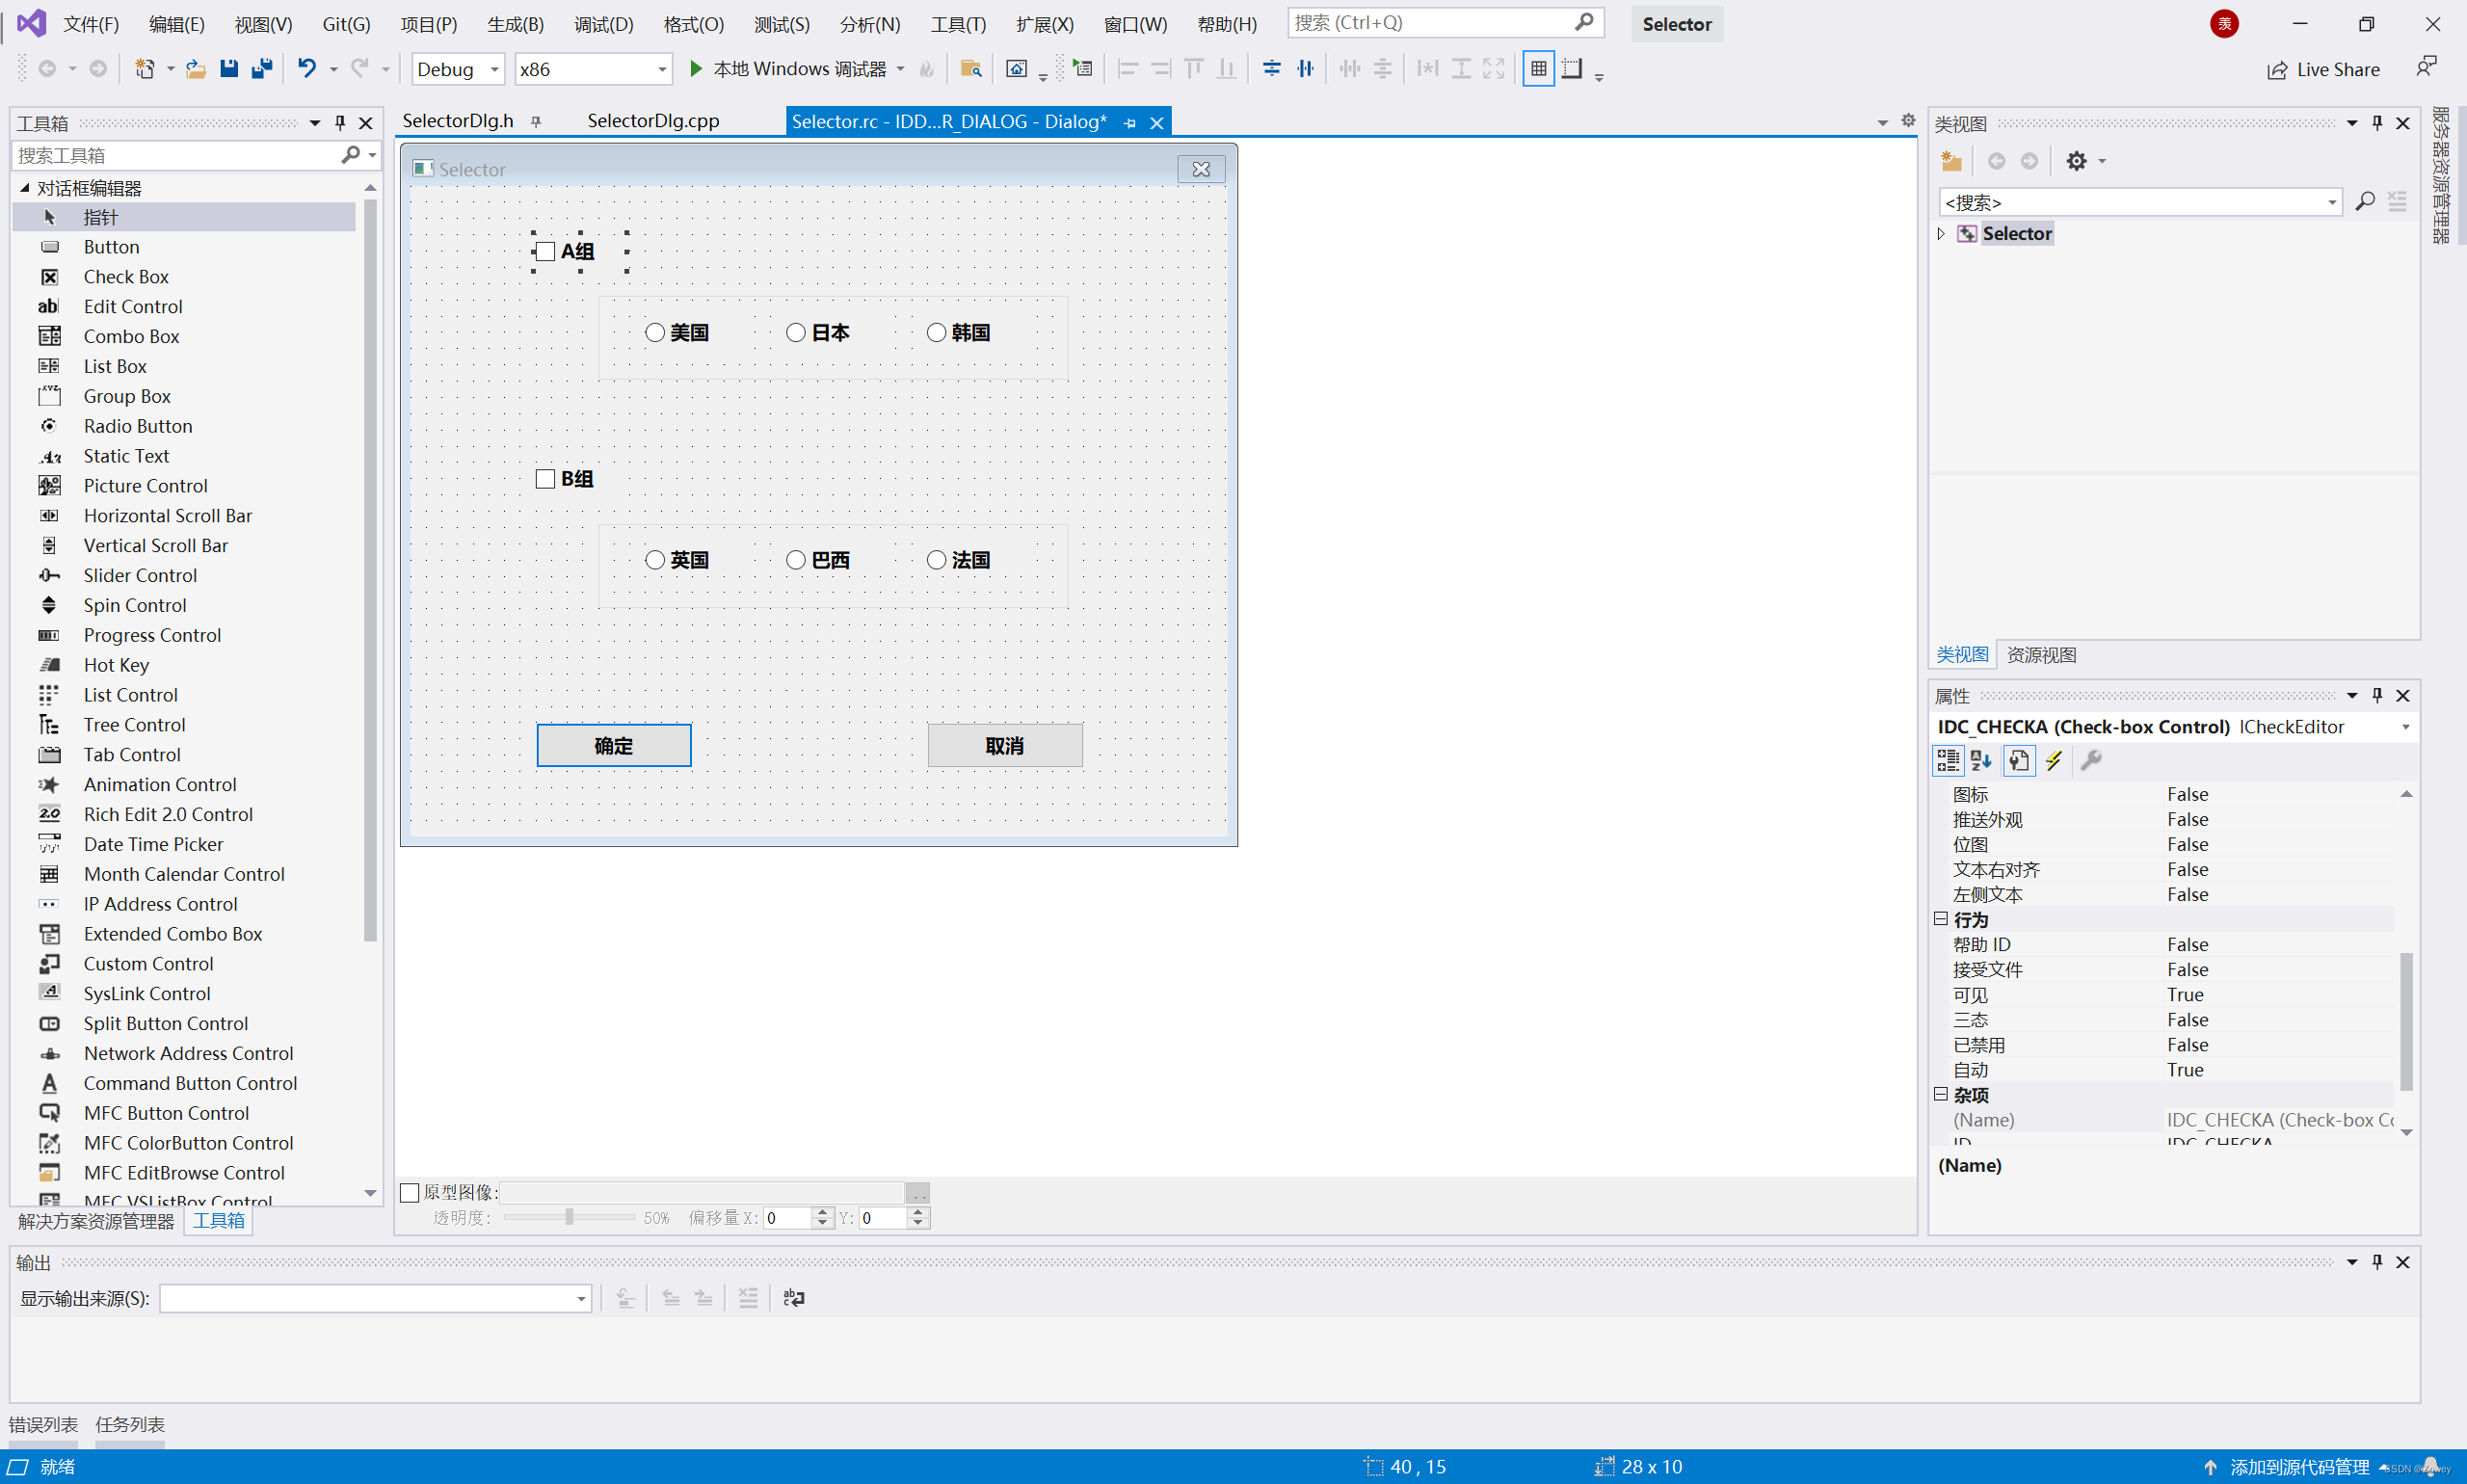Screen dimensions: 2467x1484
Task: Click the Save All toolbar icon
Action: pos(262,69)
